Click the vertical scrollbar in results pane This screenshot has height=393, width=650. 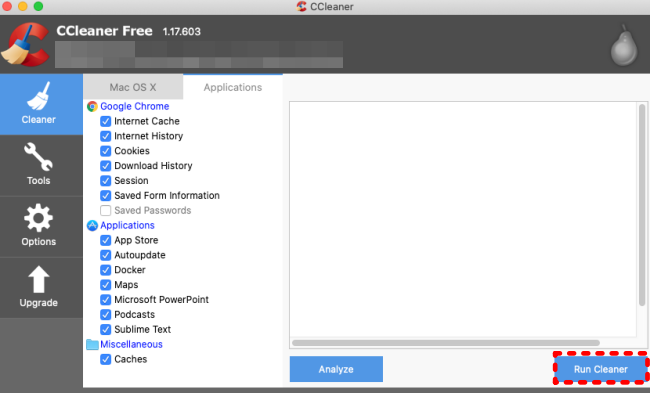[642, 205]
